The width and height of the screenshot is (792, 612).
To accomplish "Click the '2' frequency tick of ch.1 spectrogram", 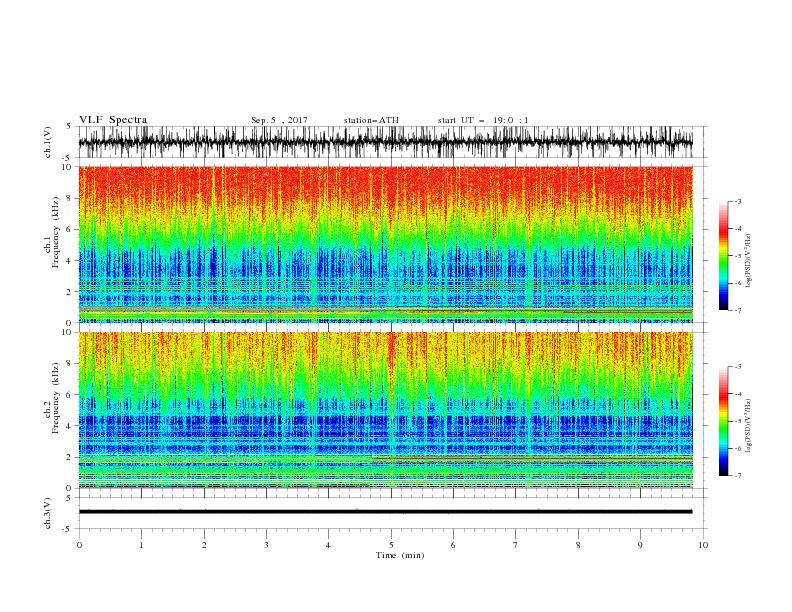I will click(70, 292).
